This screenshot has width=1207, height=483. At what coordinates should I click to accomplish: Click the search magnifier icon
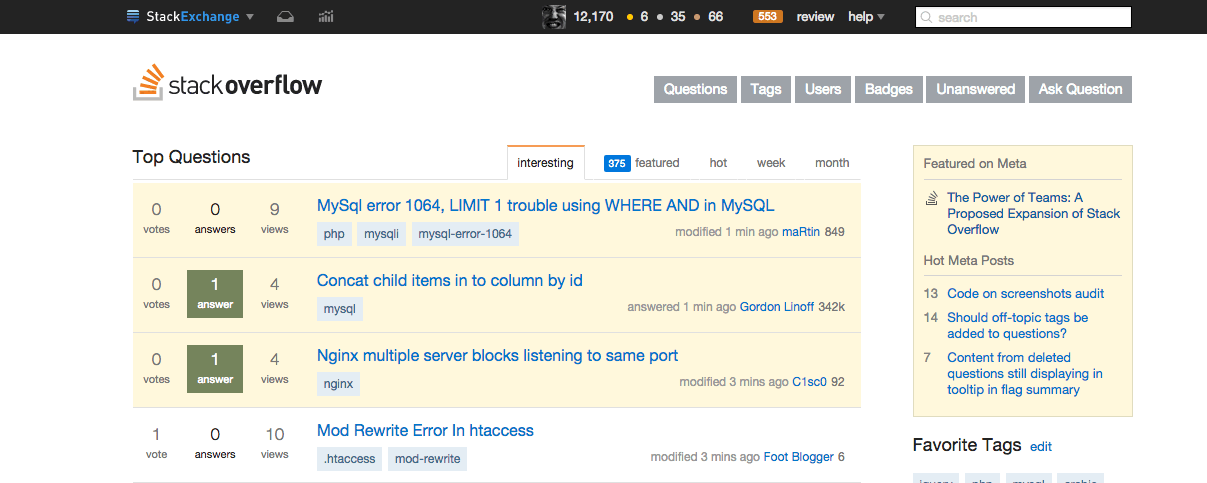[x=926, y=18]
